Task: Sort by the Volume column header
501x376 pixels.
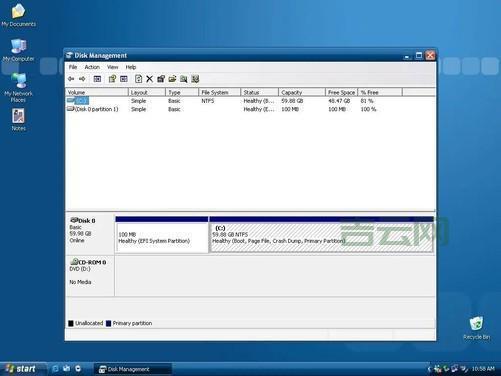Action: click(97, 92)
